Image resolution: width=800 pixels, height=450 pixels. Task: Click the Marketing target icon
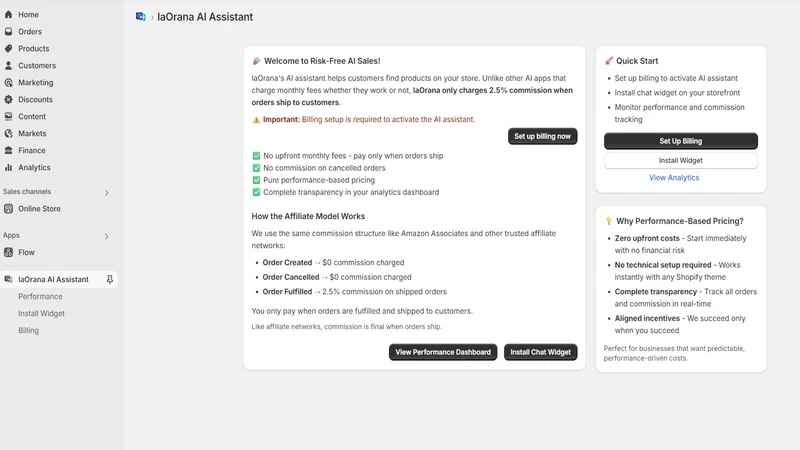coord(8,82)
